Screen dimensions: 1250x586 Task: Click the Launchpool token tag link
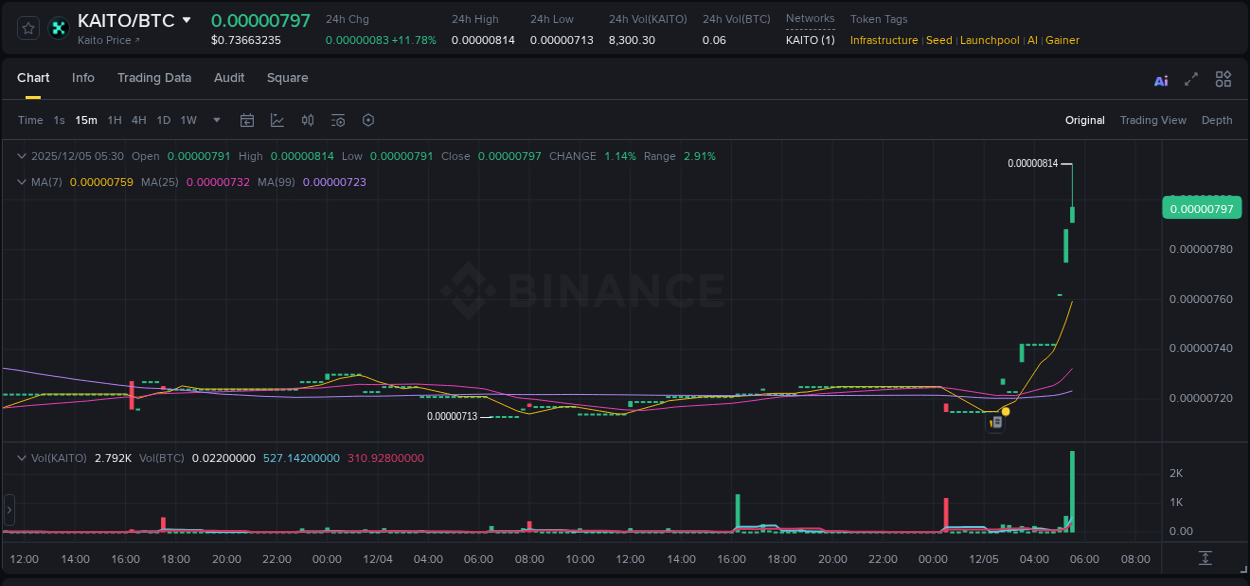pos(989,40)
